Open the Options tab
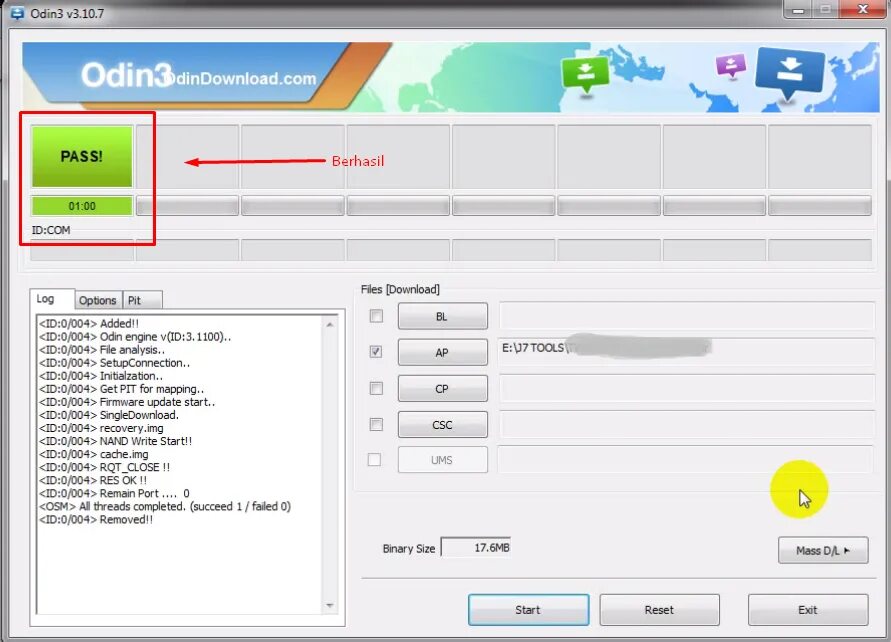Screen dimensions: 891x642 click(98, 300)
